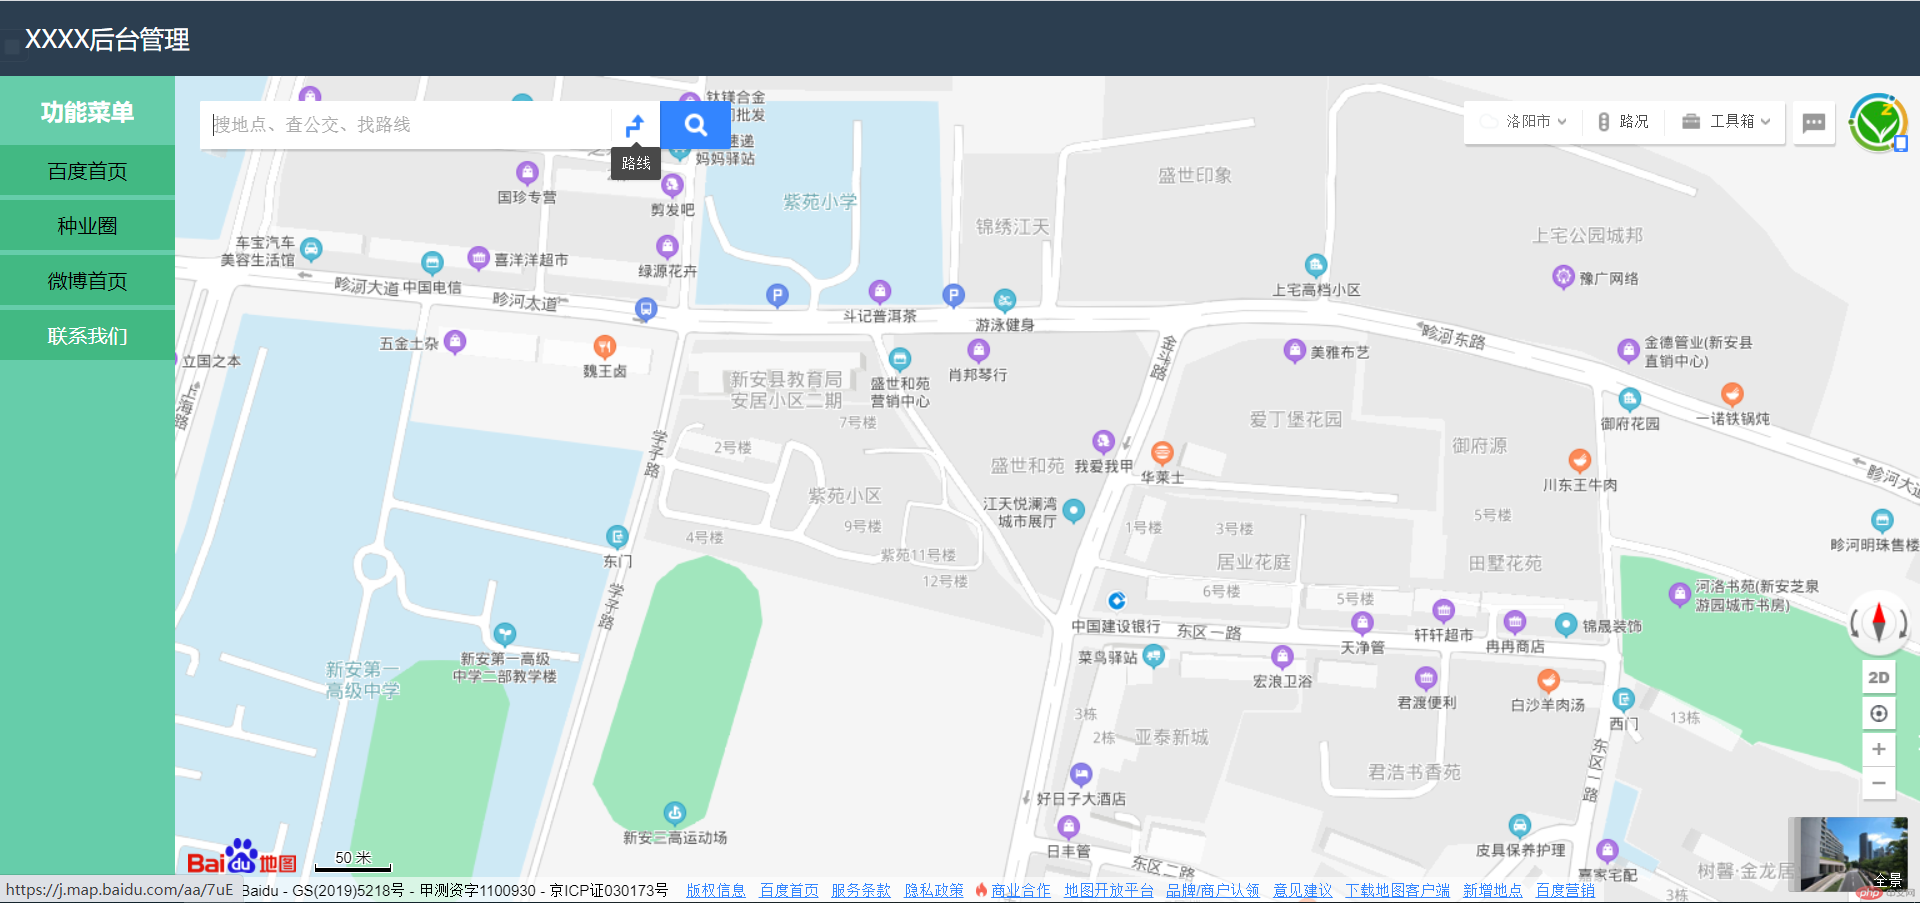Click the 白沙羊肉汤 restaurant marker
The width and height of the screenshot is (1920, 903).
(x=1549, y=680)
